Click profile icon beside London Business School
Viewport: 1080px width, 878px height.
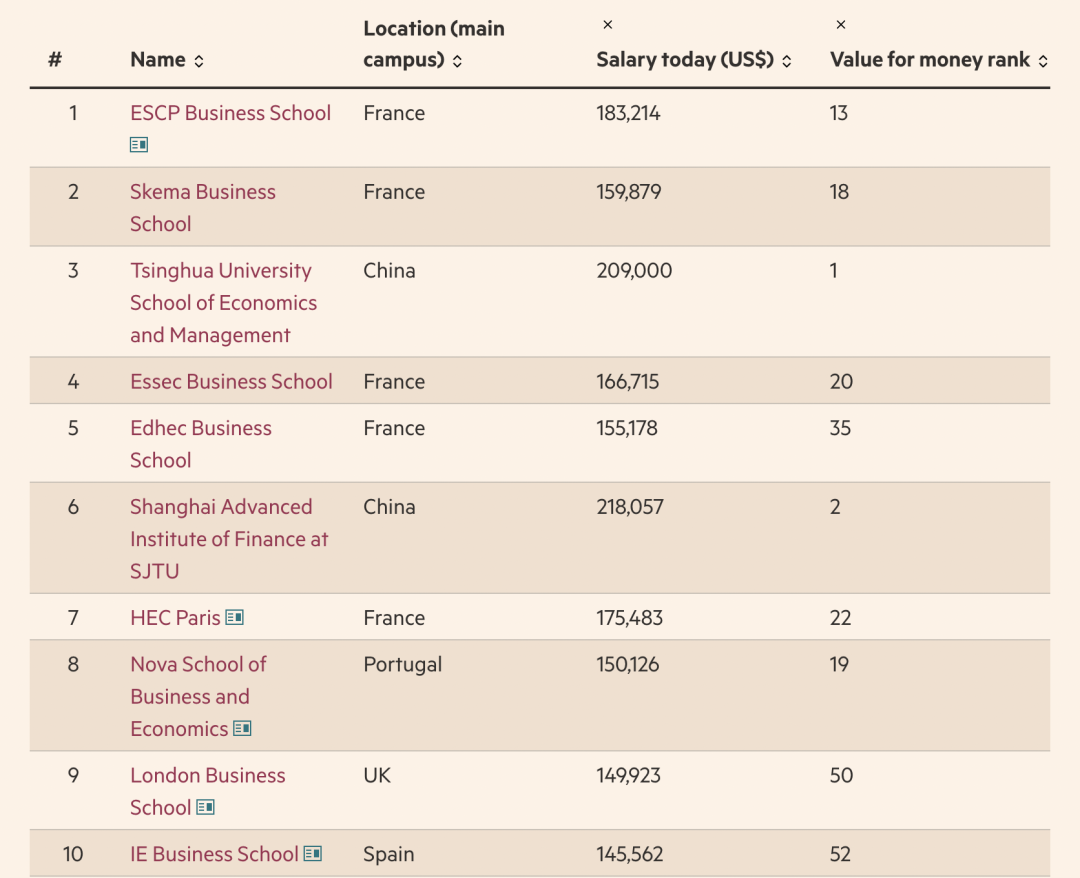coord(205,806)
